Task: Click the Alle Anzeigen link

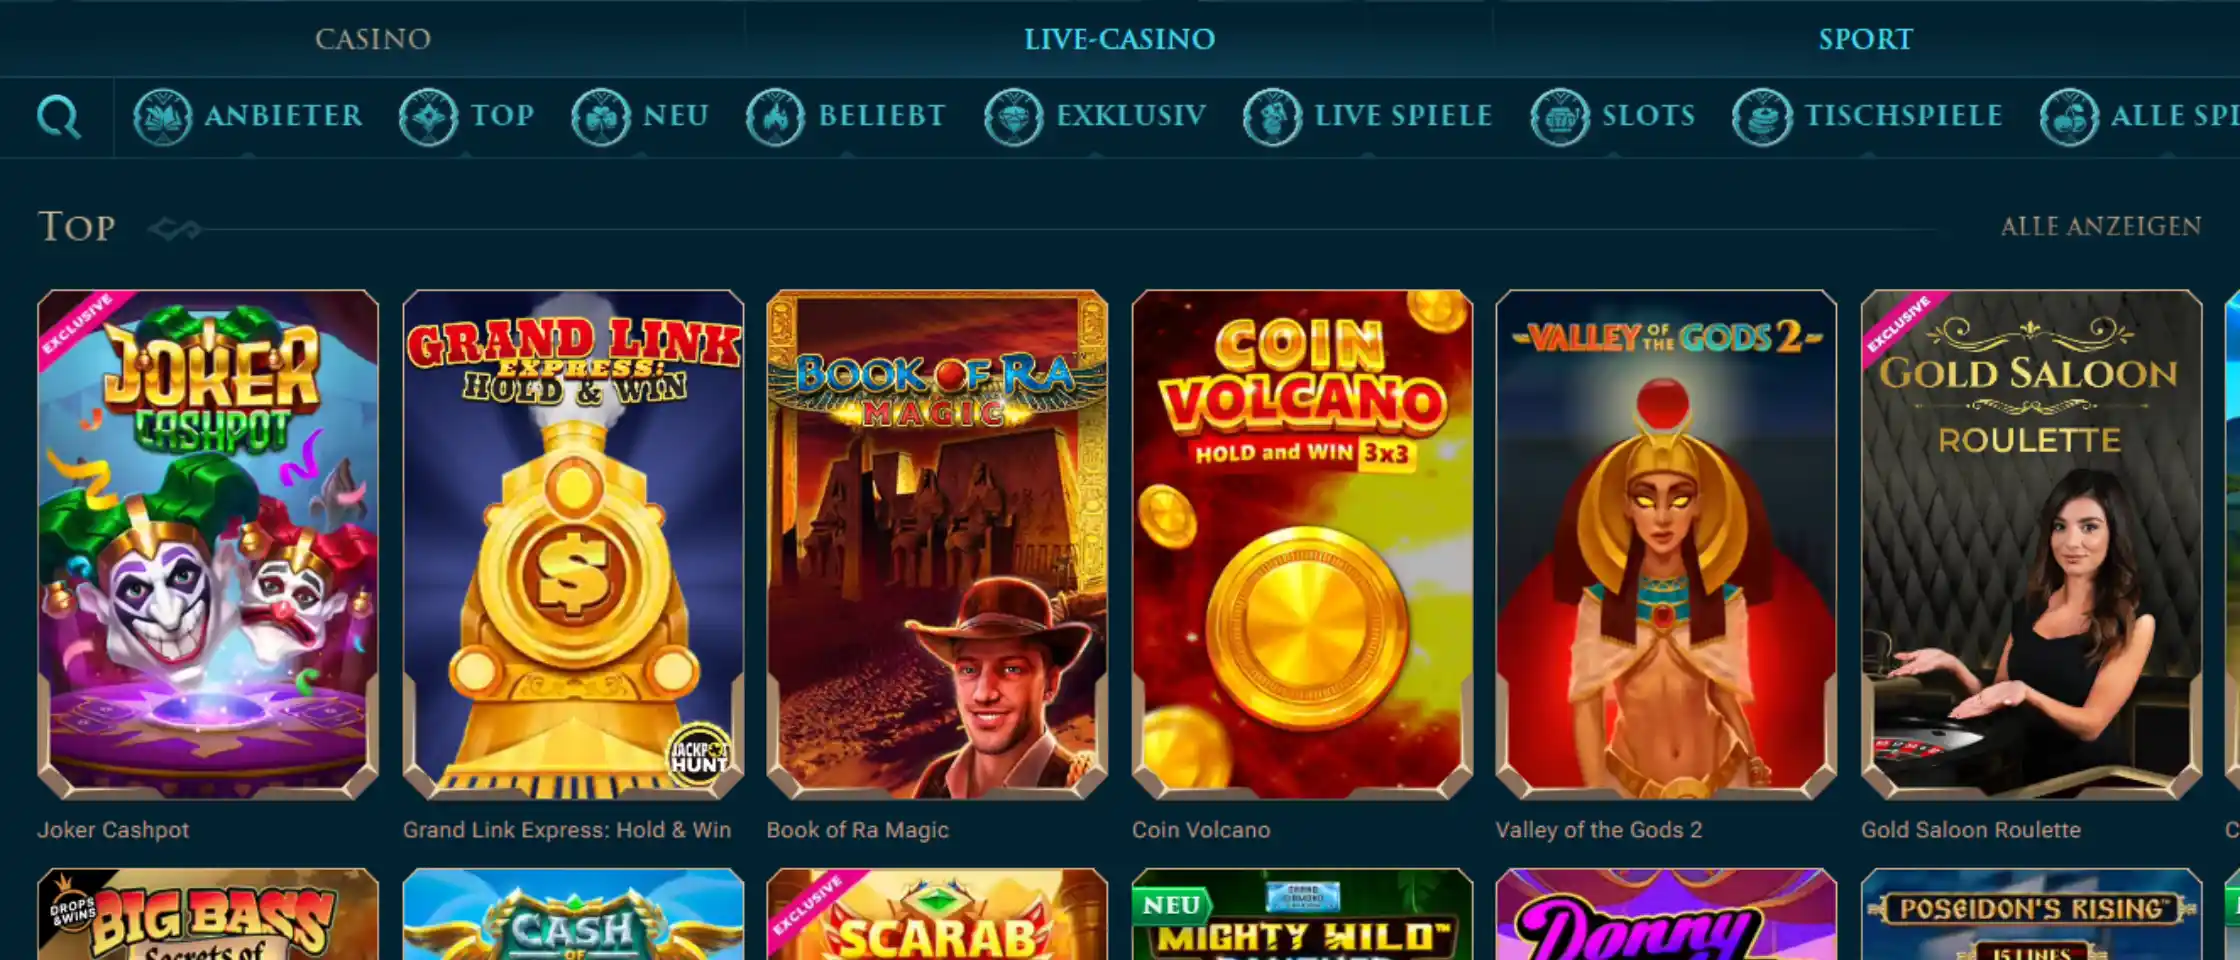Action: (2101, 227)
